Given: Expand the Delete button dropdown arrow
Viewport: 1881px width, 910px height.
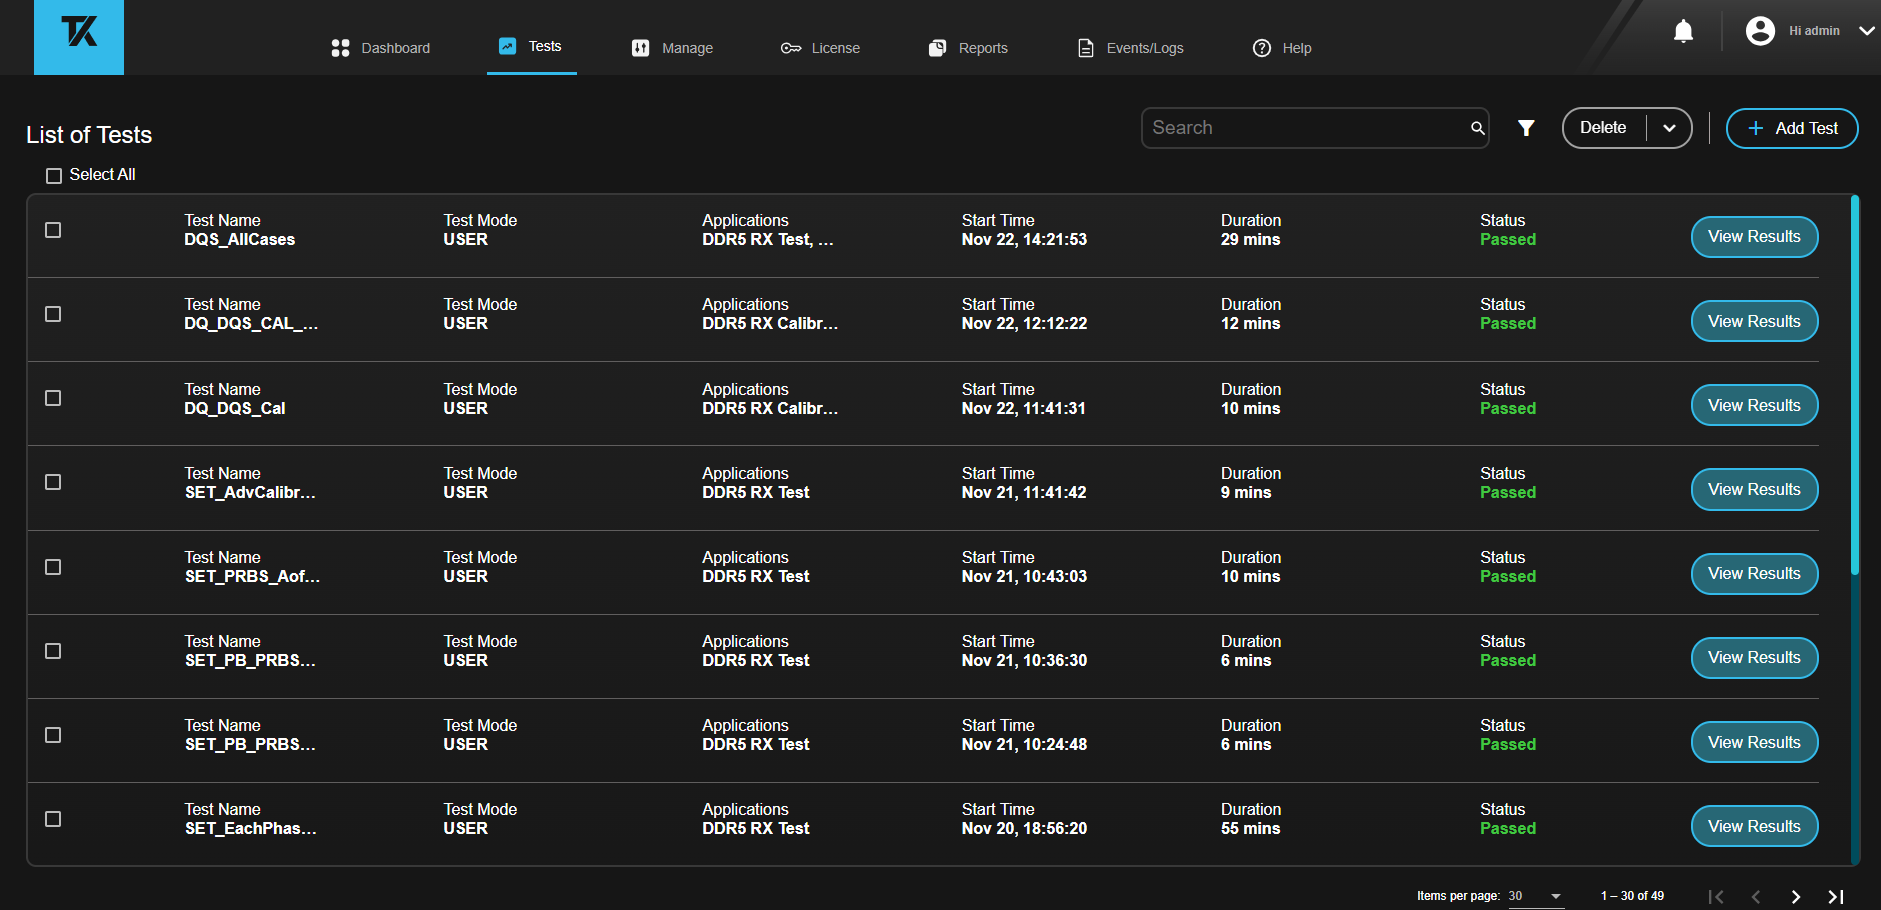Looking at the screenshot, I should click(x=1669, y=128).
